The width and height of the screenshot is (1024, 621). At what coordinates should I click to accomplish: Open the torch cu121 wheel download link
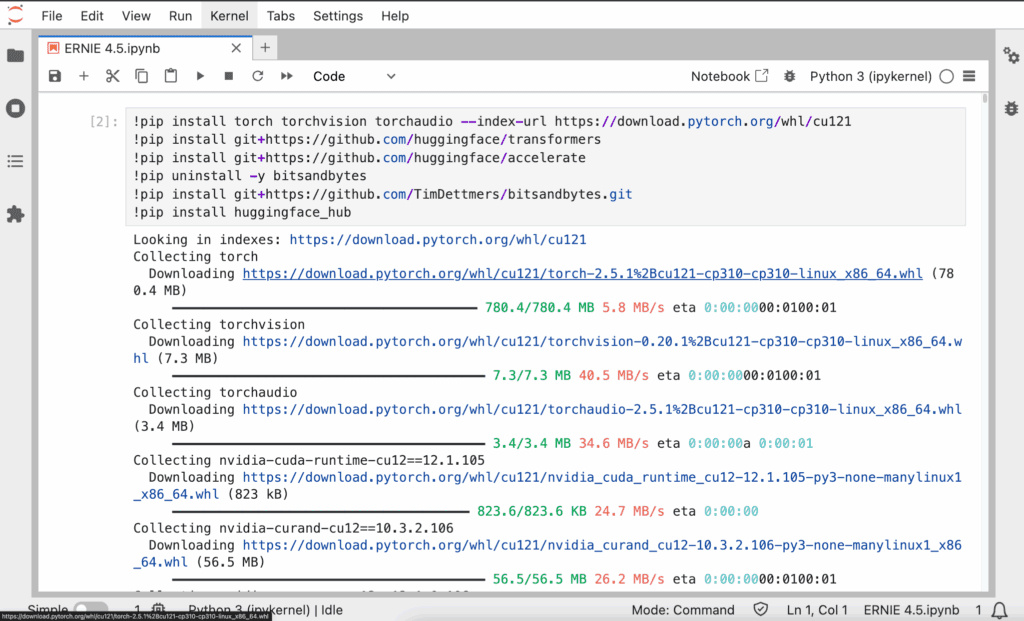583,274
